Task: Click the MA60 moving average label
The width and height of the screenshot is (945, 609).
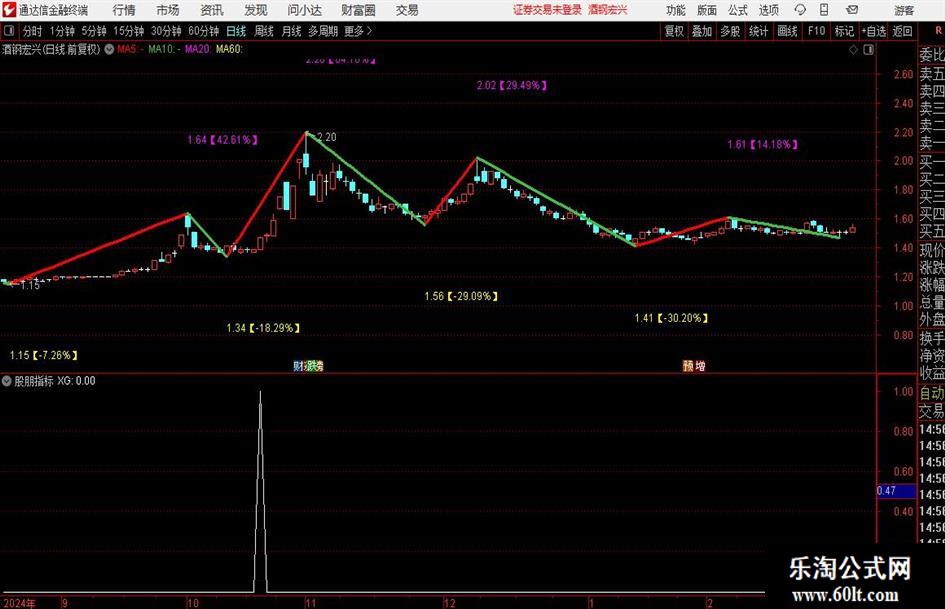Action: pyautogui.click(x=229, y=49)
